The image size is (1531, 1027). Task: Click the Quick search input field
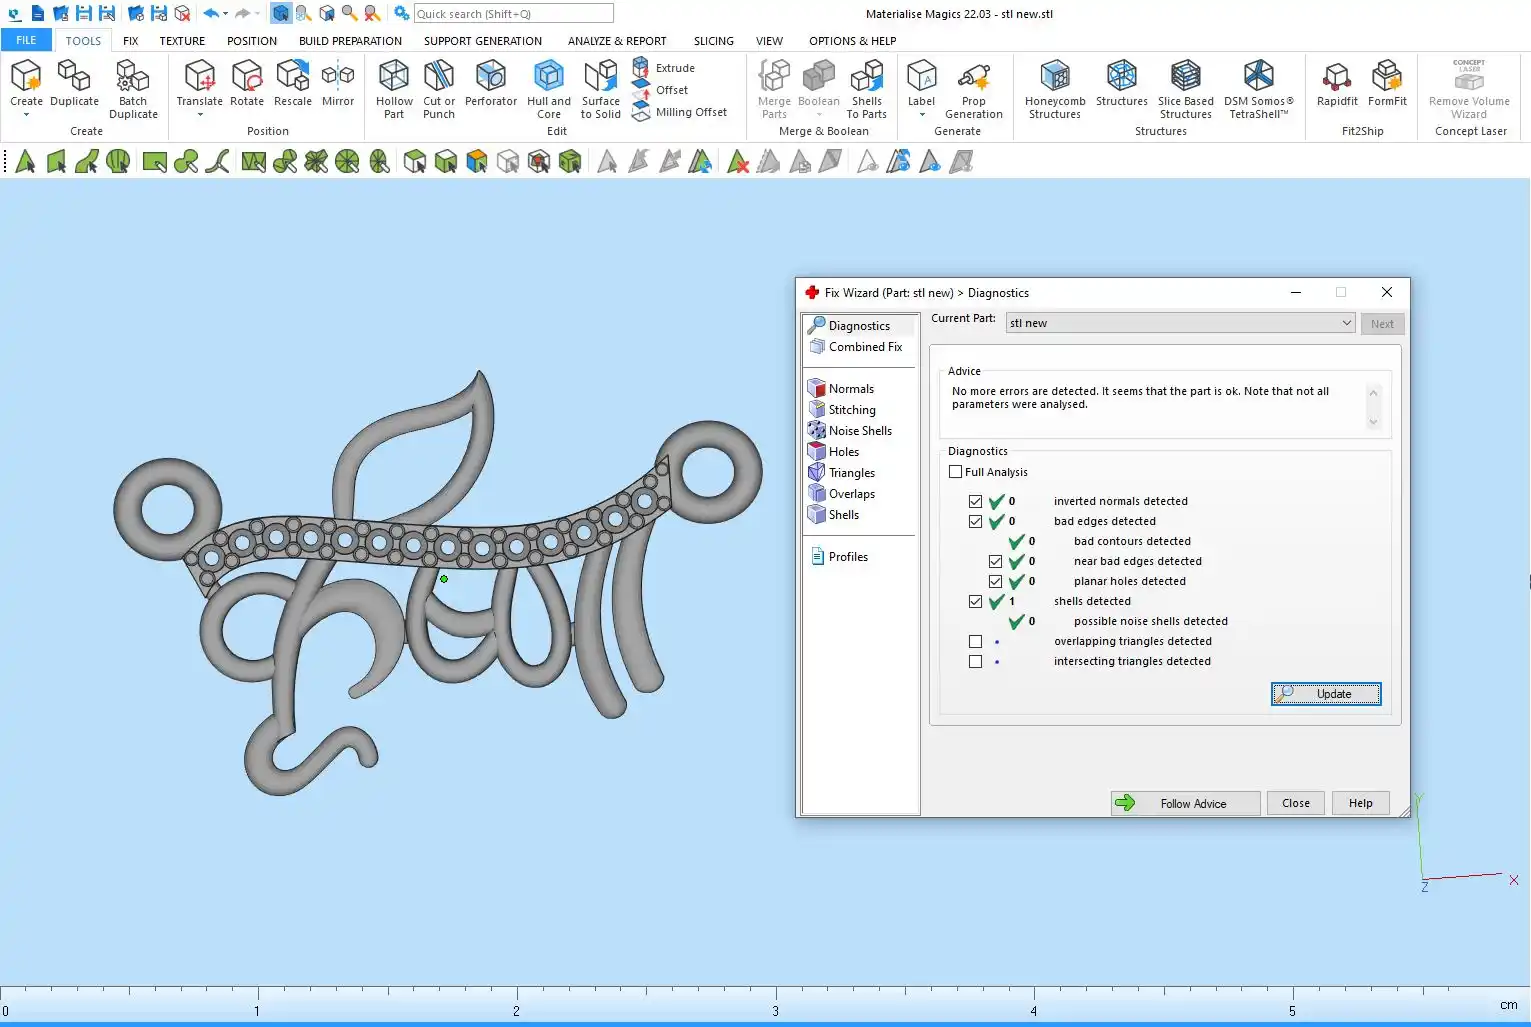(513, 14)
